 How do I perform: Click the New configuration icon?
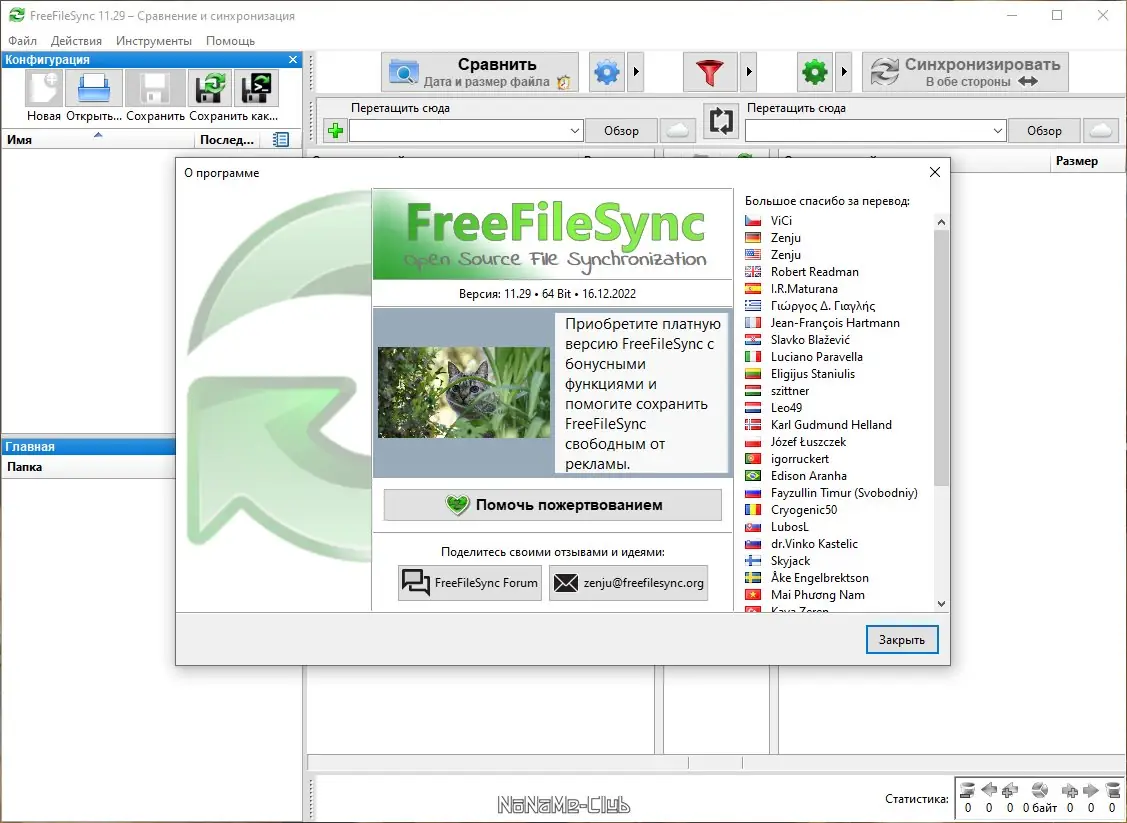pos(44,88)
